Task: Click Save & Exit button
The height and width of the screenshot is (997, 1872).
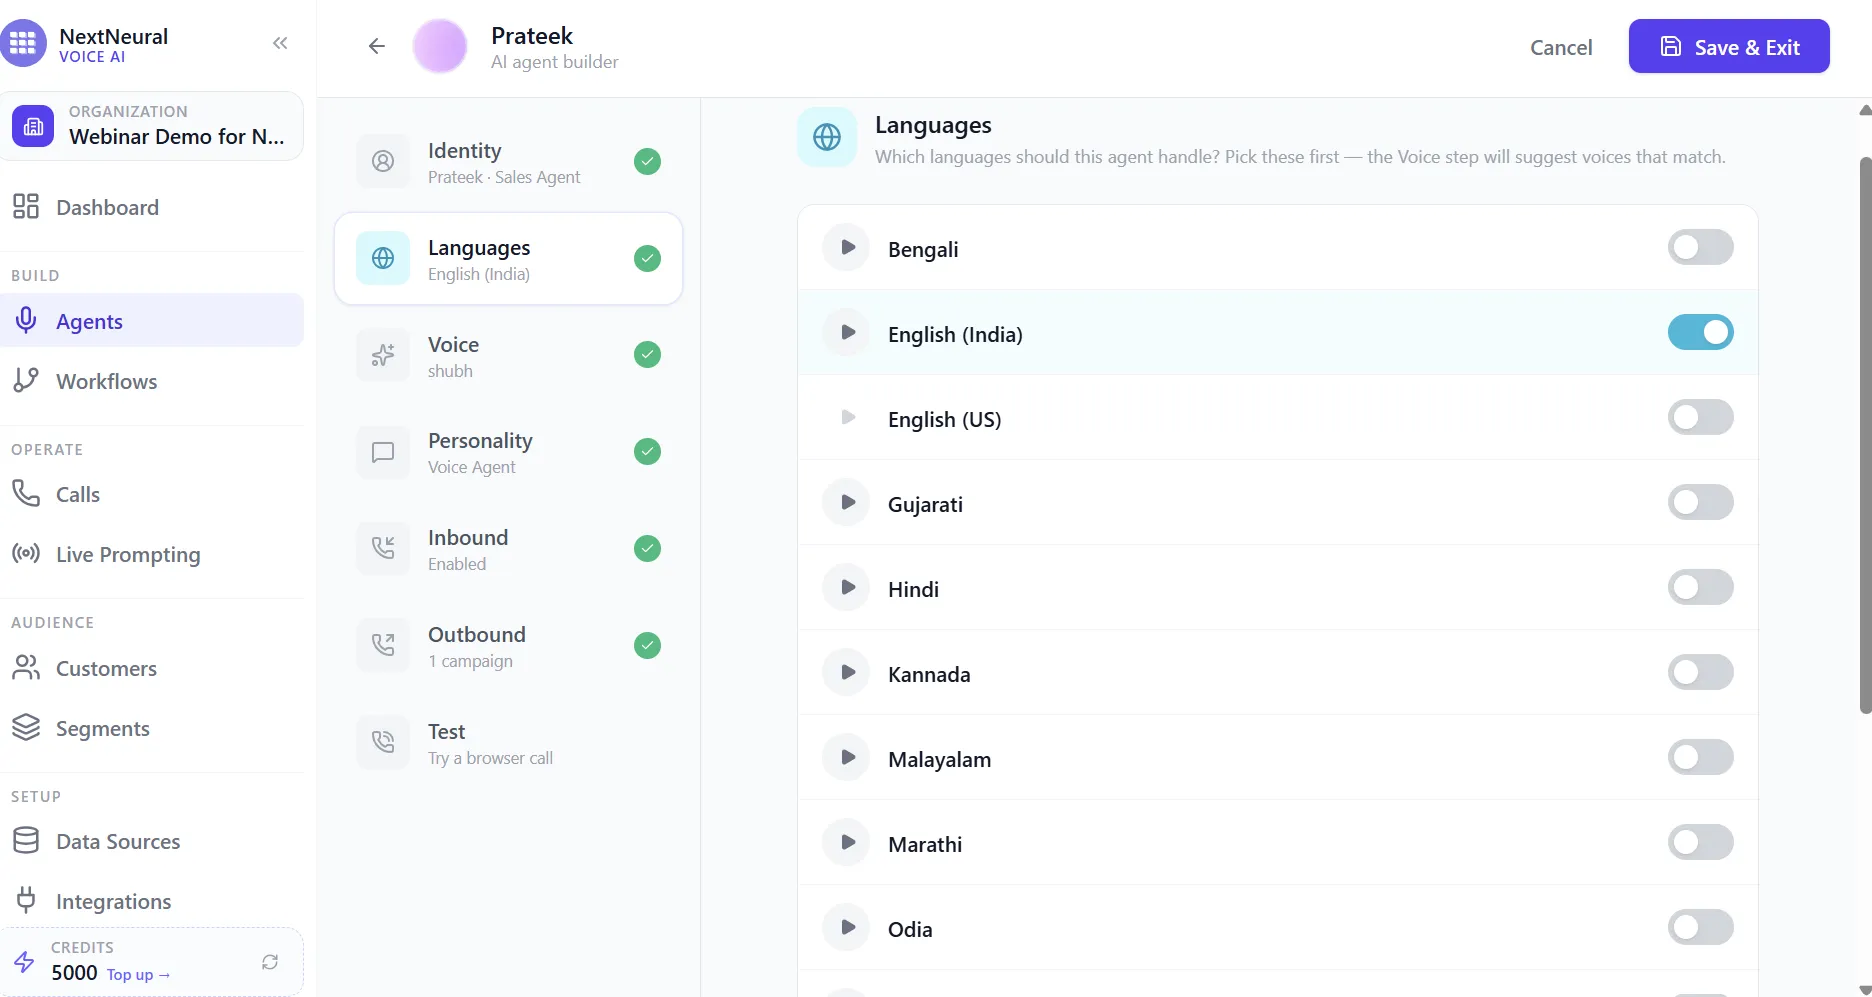Action: [1729, 46]
